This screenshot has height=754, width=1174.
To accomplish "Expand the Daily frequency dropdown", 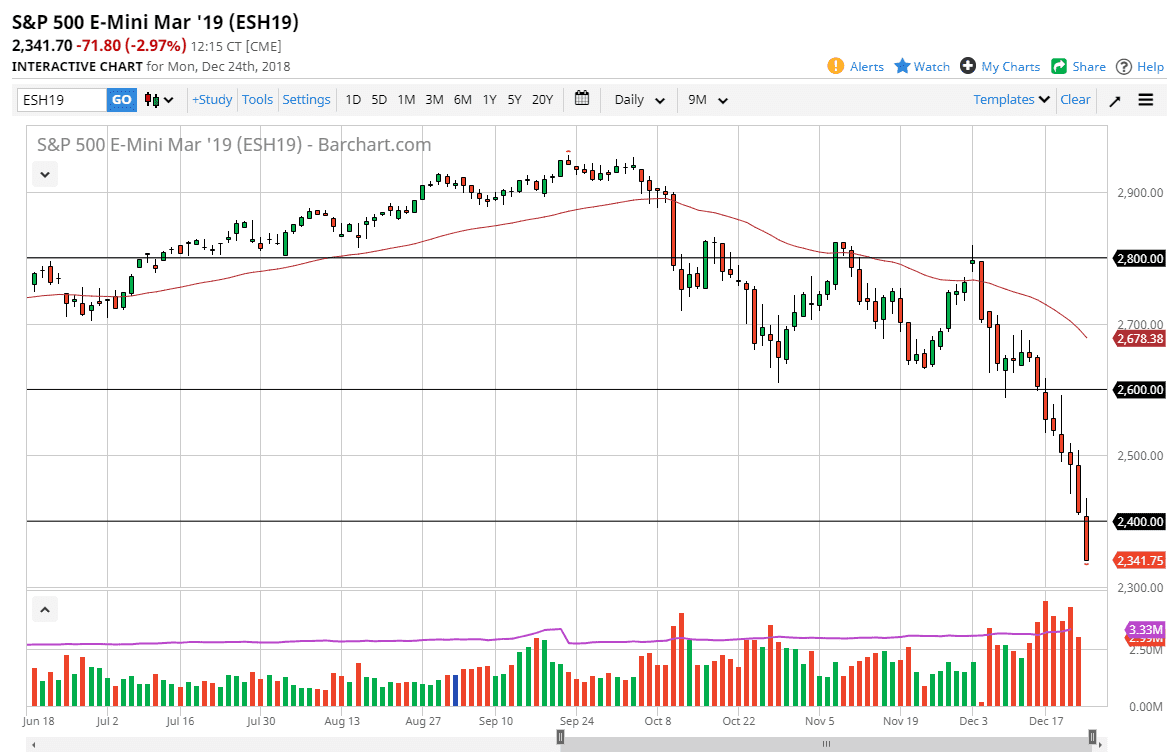I will [x=640, y=100].
